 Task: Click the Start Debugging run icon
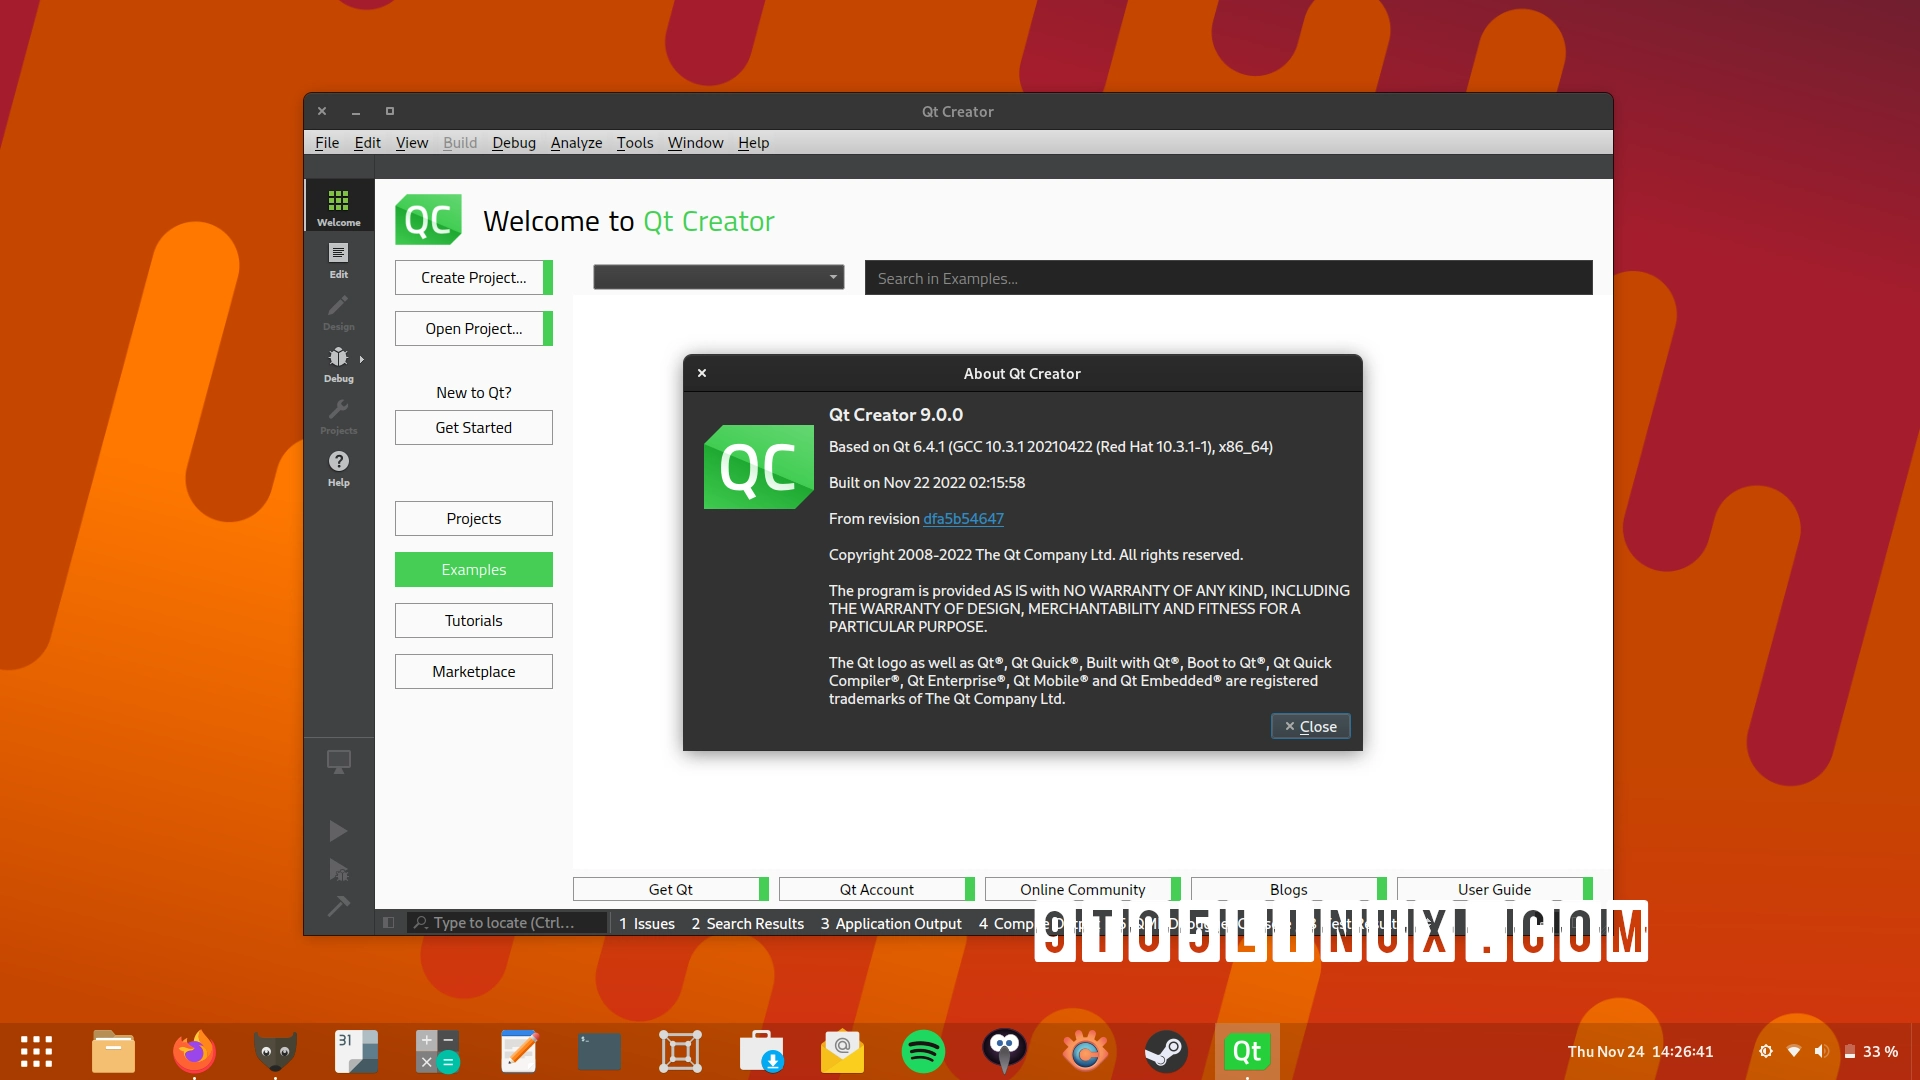pos(338,869)
